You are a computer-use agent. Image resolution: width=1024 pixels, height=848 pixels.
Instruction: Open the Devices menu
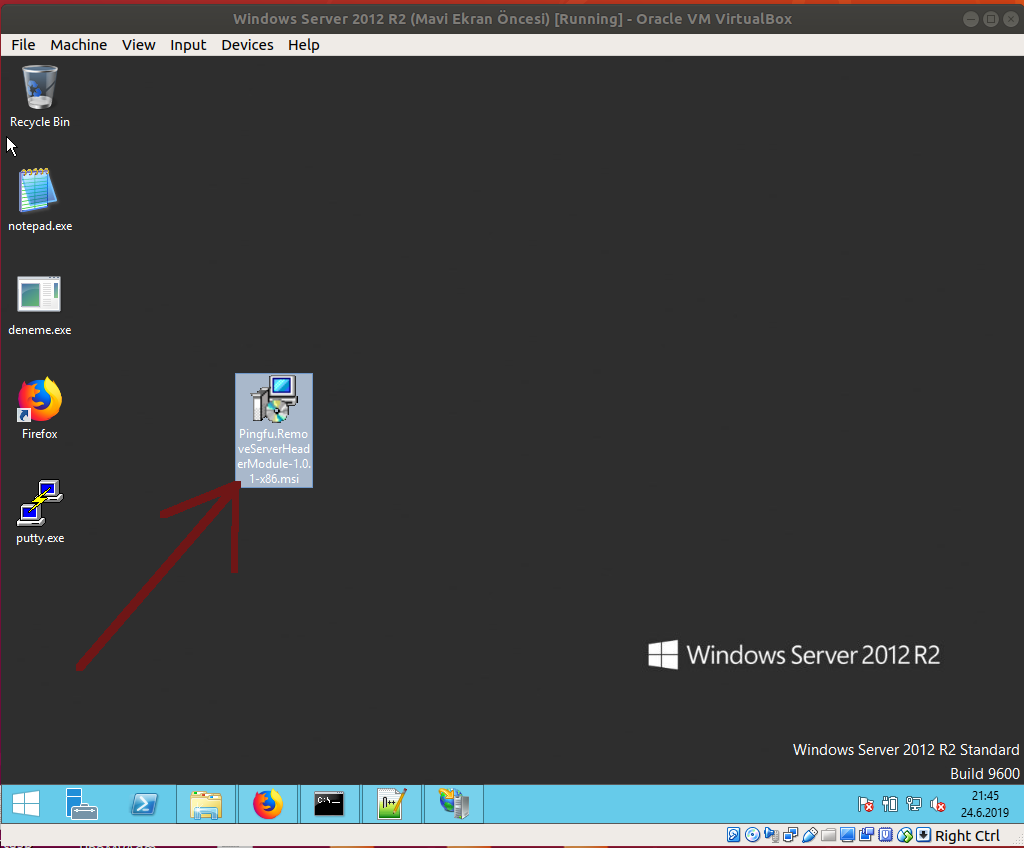[247, 45]
